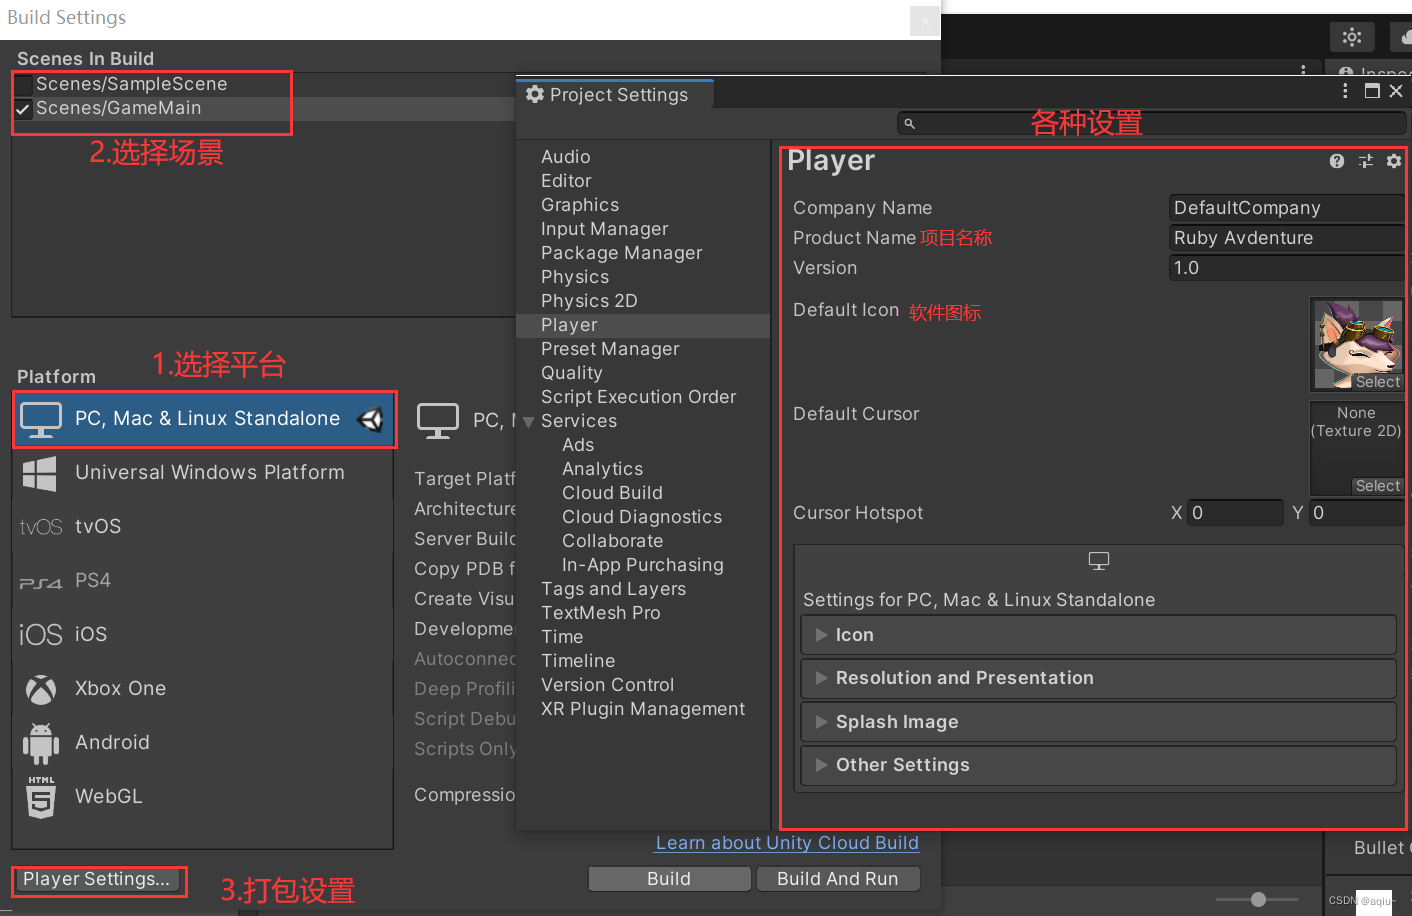Open Graphics settings category
The height and width of the screenshot is (916, 1412).
(580, 205)
